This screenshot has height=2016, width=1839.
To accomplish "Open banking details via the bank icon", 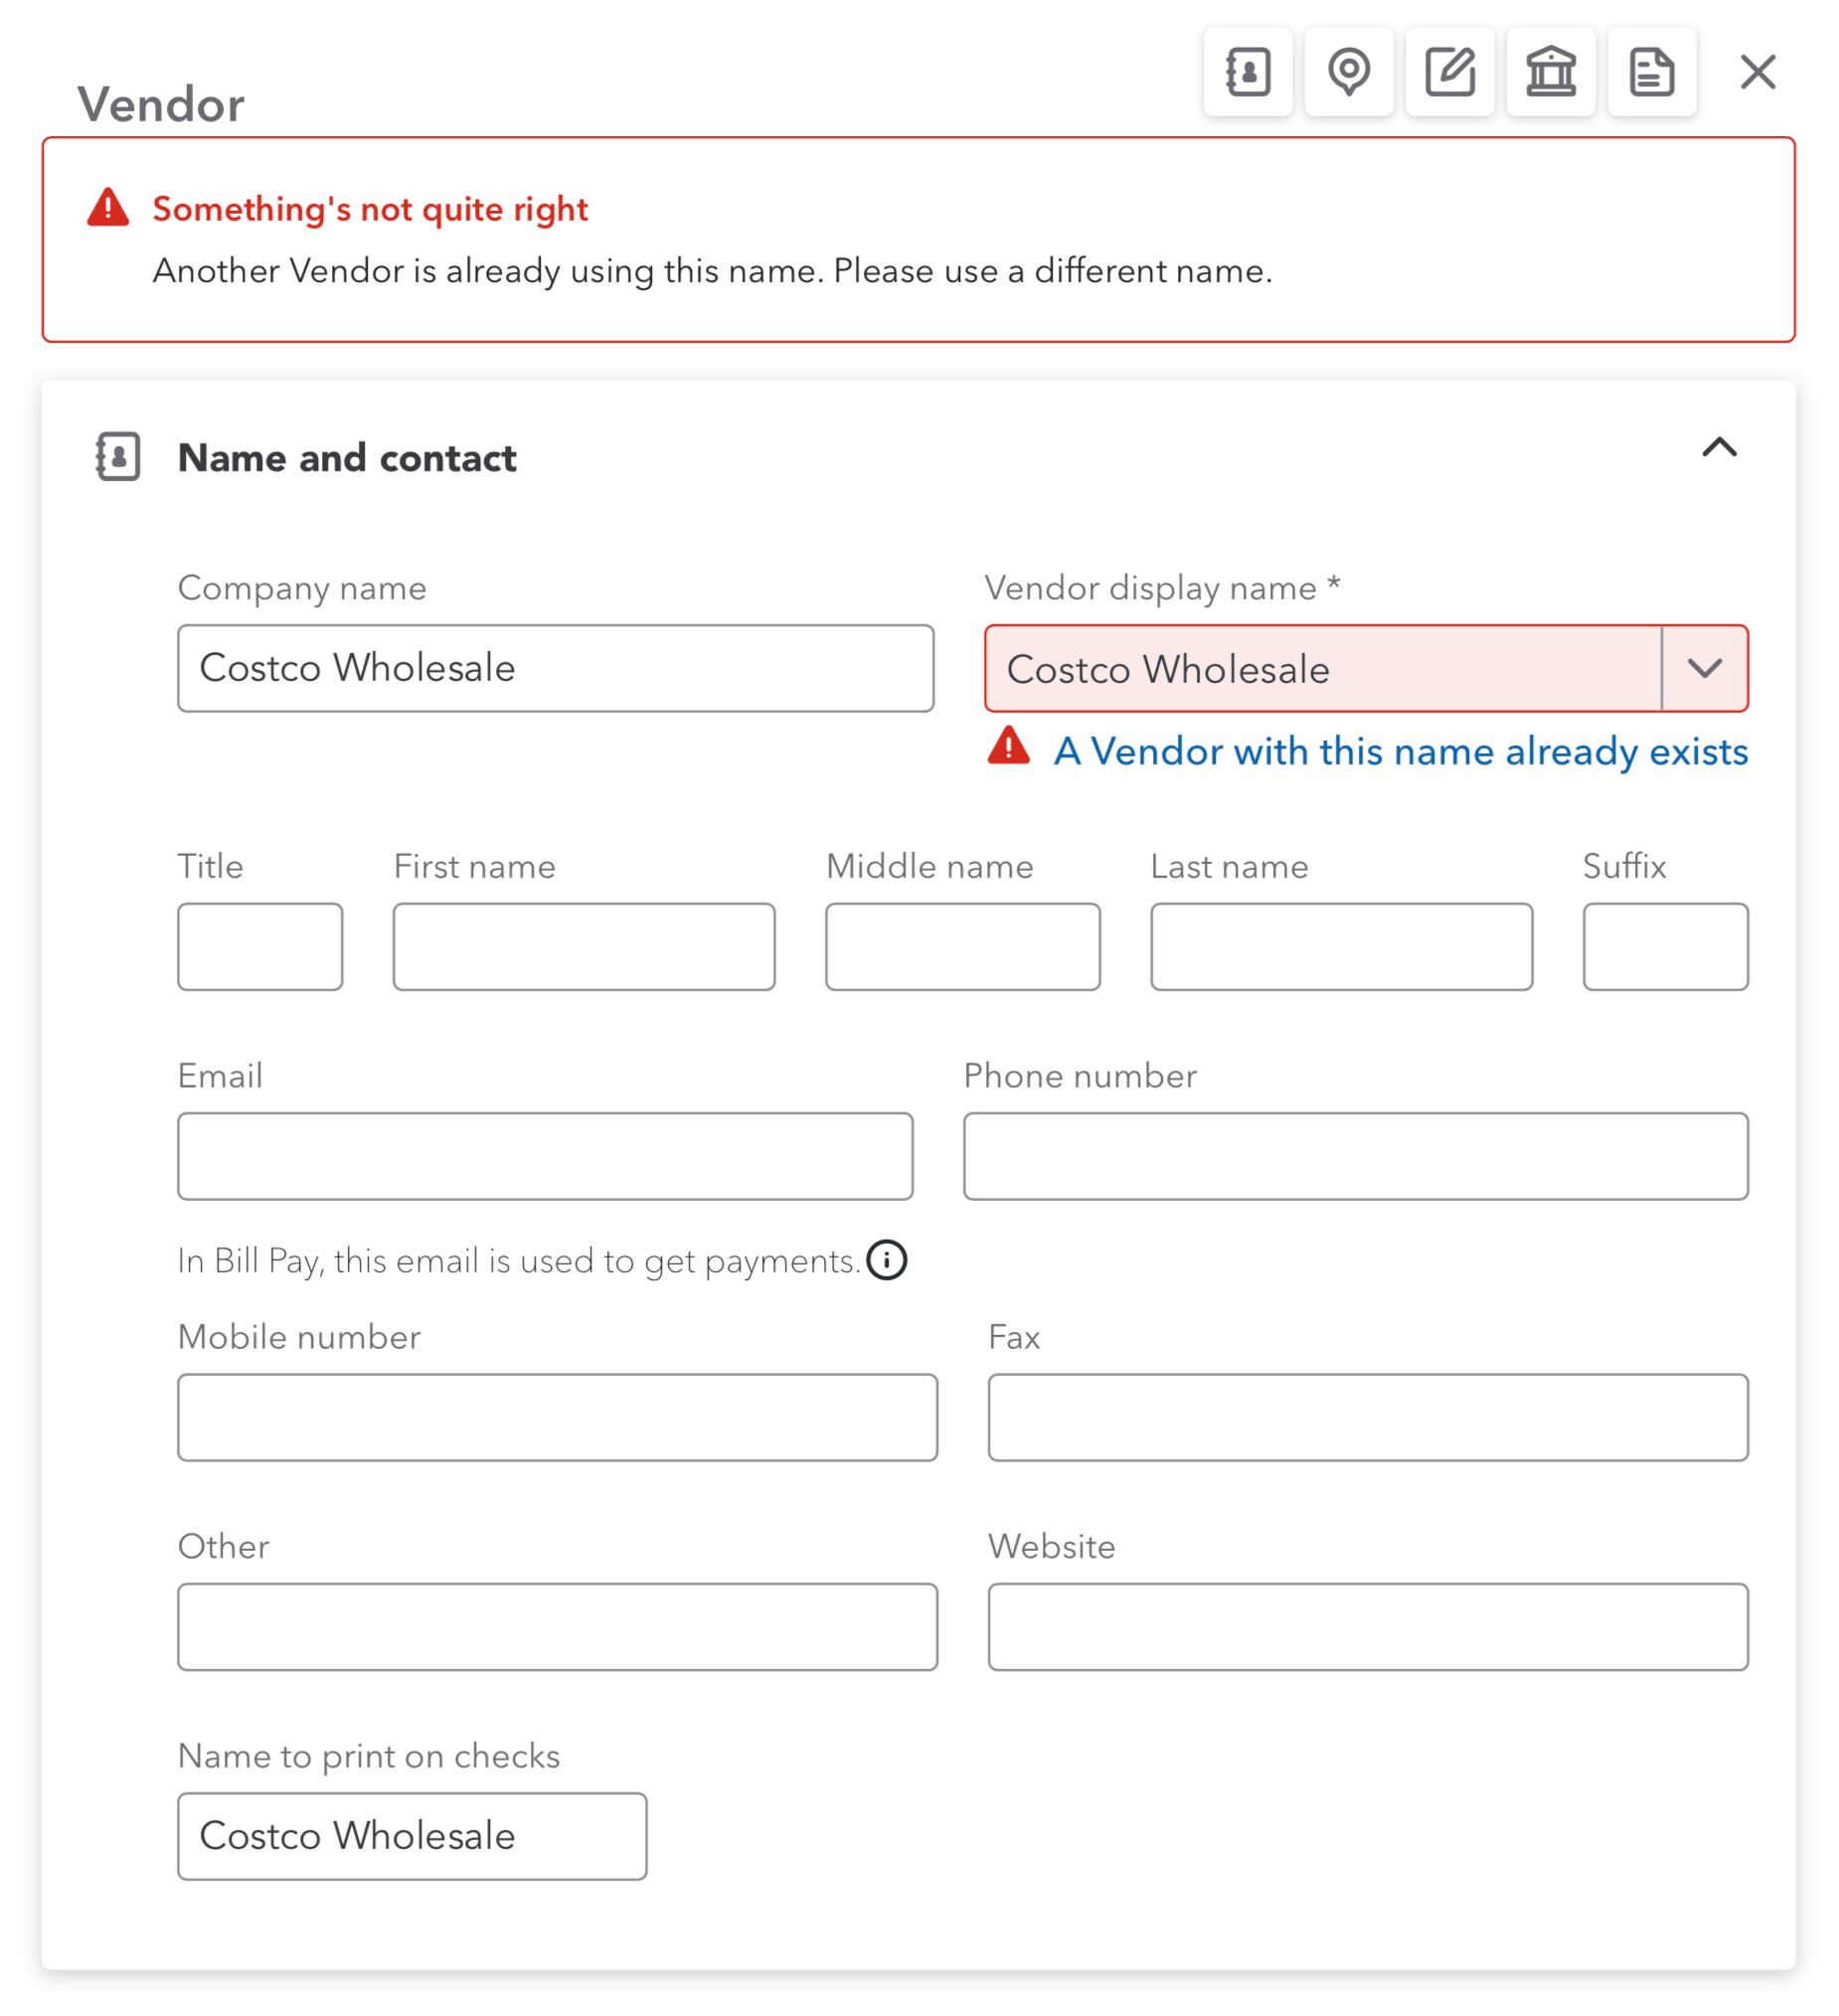I will tap(1551, 71).
